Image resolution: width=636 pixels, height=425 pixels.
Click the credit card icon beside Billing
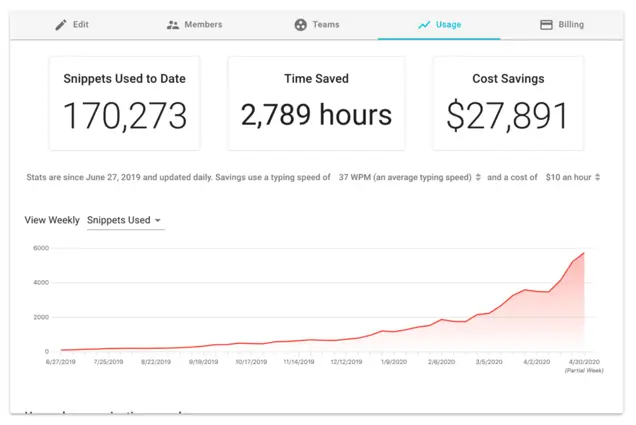point(546,25)
